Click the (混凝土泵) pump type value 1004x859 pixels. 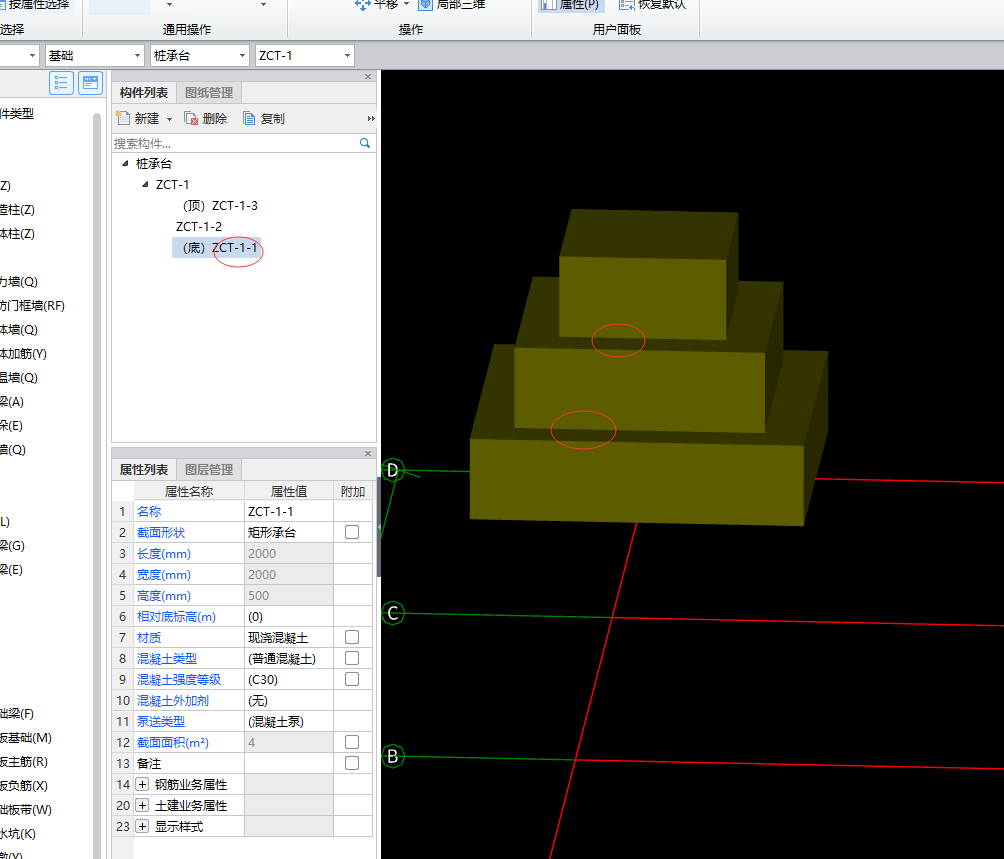pos(289,721)
